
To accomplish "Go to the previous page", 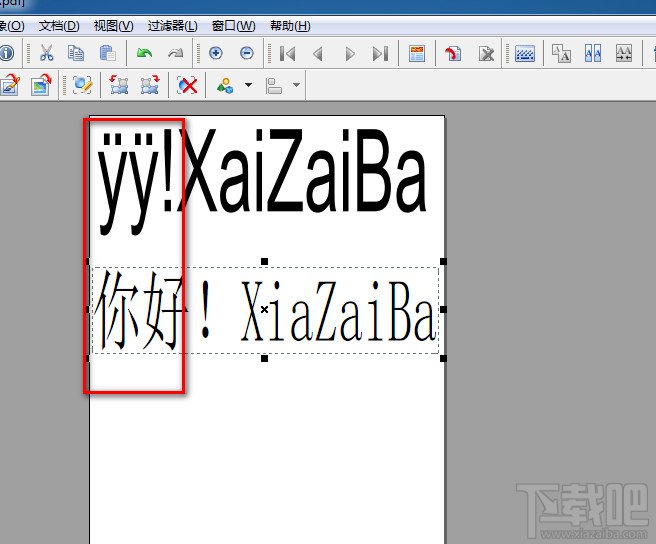I will tap(318, 54).
